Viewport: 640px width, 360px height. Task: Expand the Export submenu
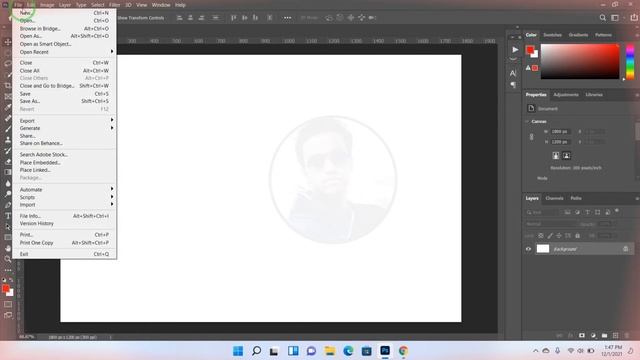click(x=64, y=120)
